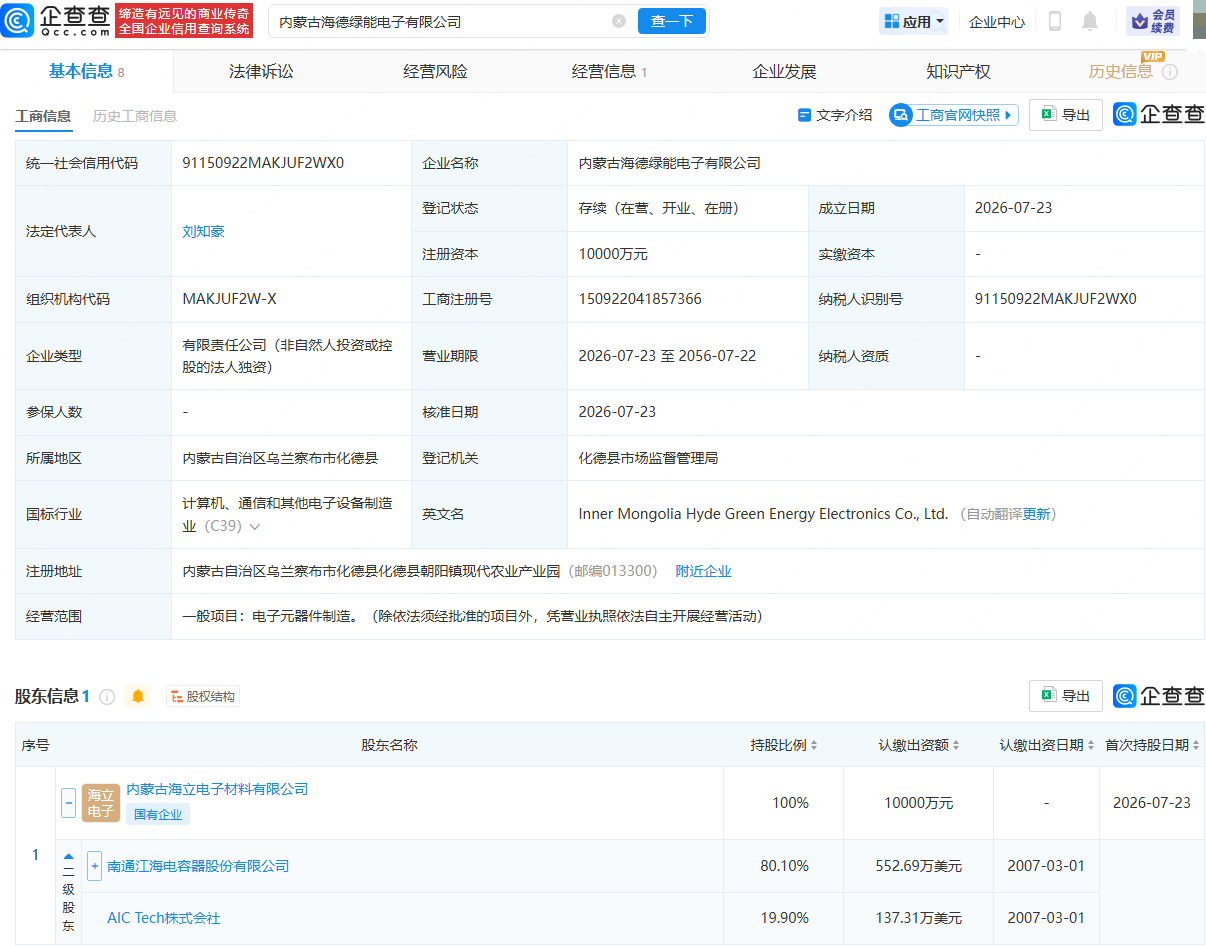Export 工商信息 with the 导出 button
This screenshot has height=946, width=1206.
(1066, 115)
